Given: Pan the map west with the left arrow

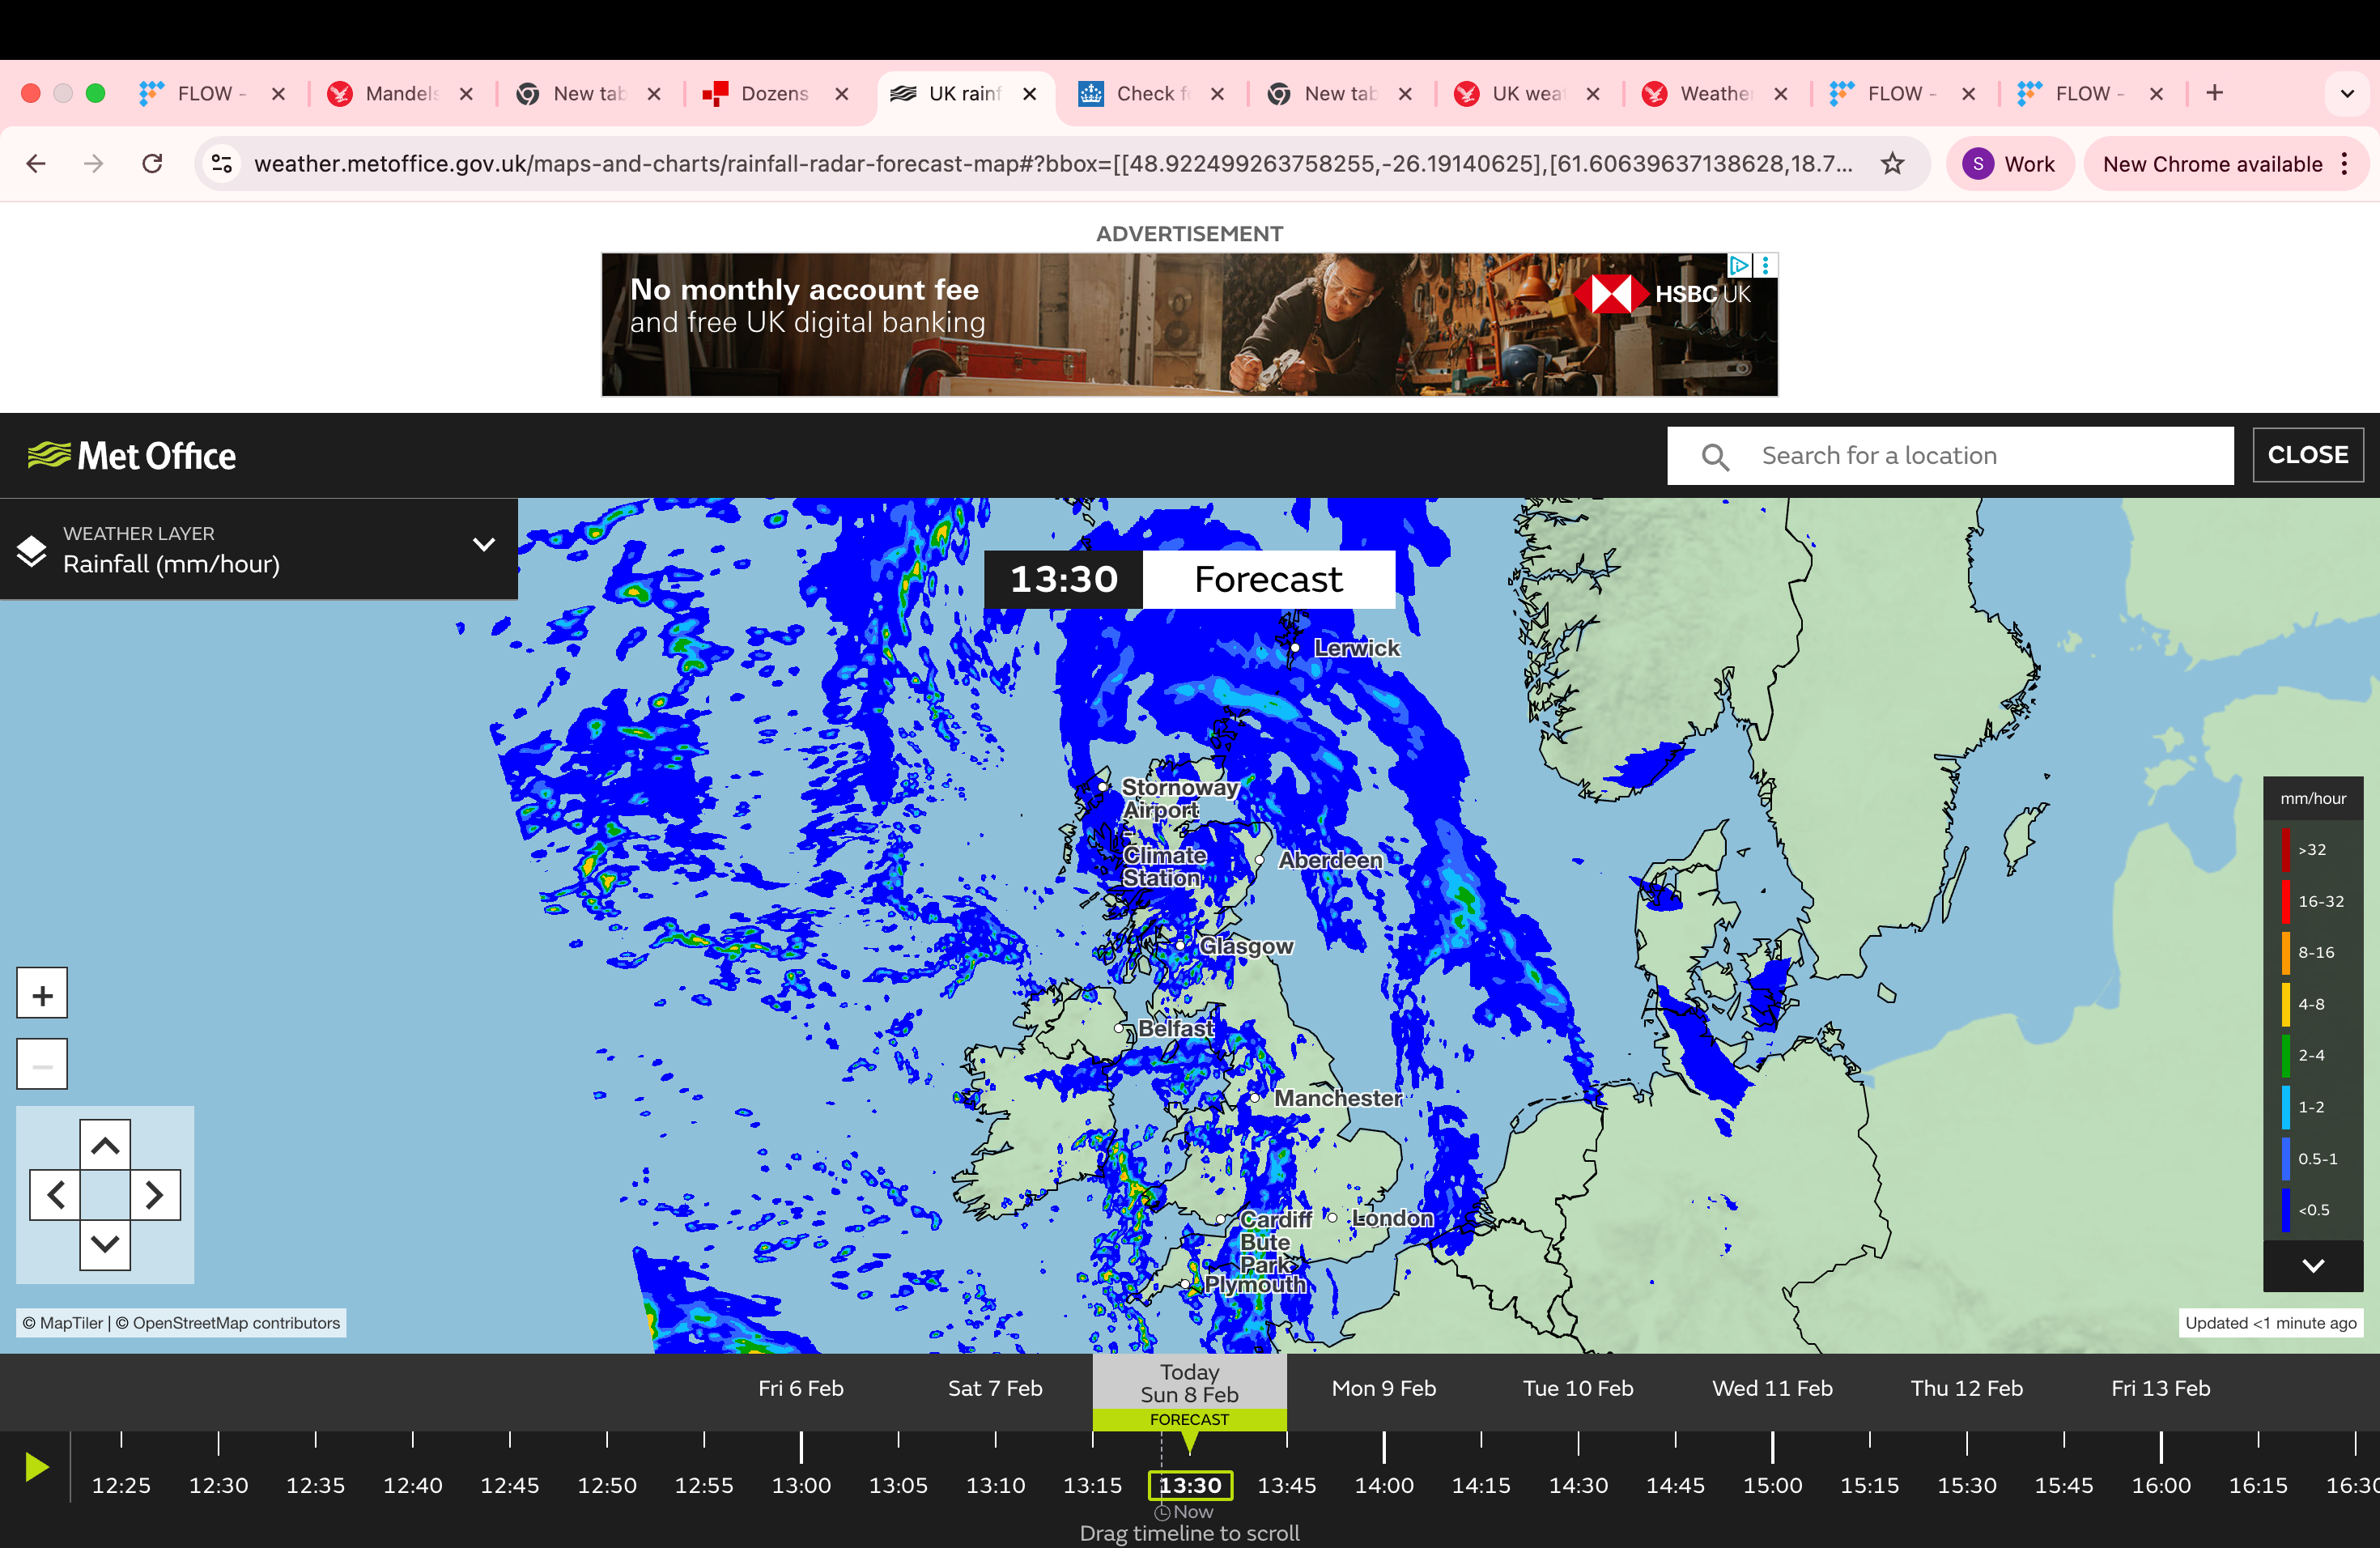Looking at the screenshot, I should (x=56, y=1195).
